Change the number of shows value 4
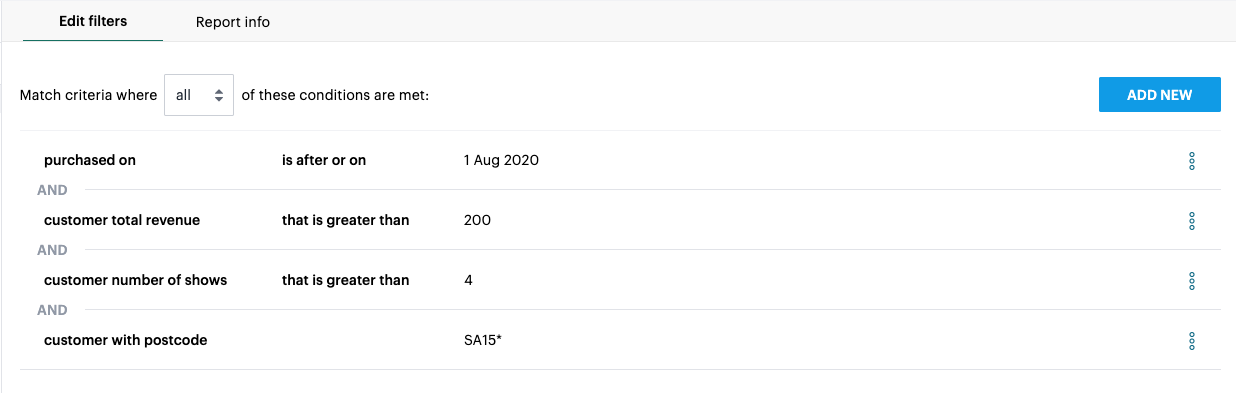Screen dimensions: 1236x393 tap(469, 280)
